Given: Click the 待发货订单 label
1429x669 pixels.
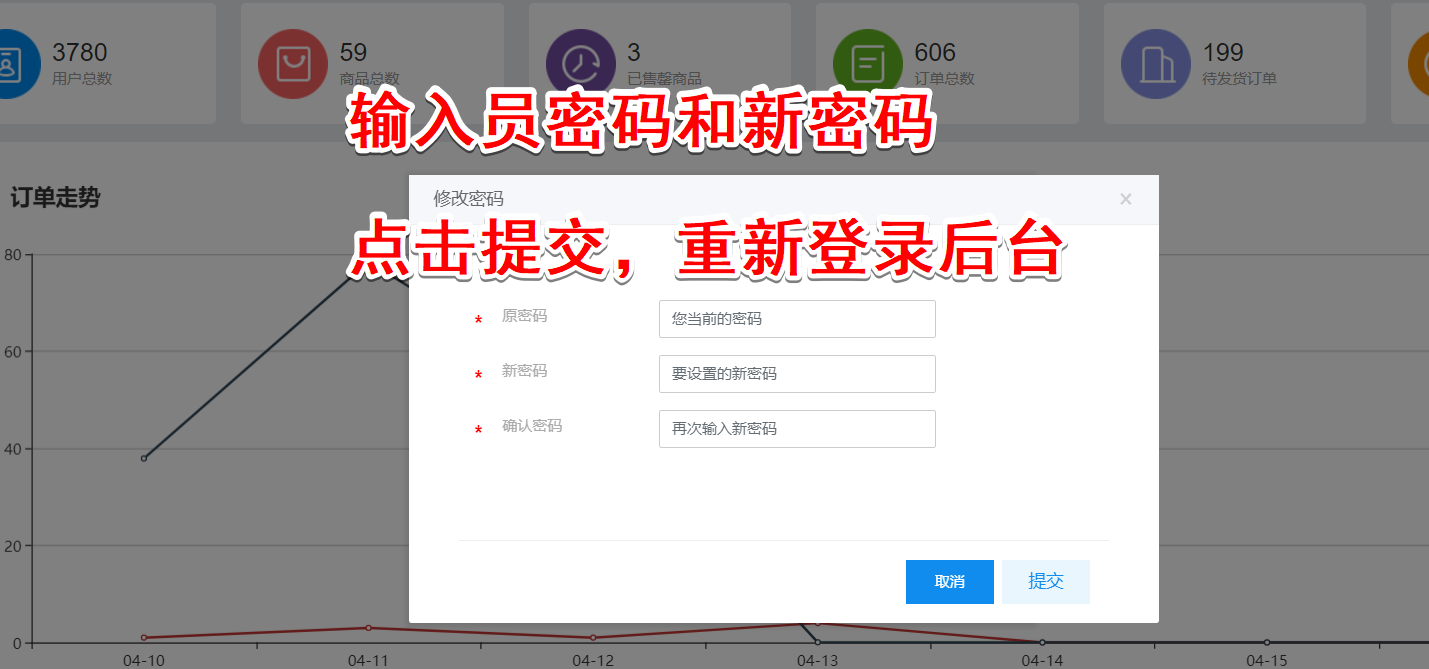Looking at the screenshot, I should point(1240,79).
